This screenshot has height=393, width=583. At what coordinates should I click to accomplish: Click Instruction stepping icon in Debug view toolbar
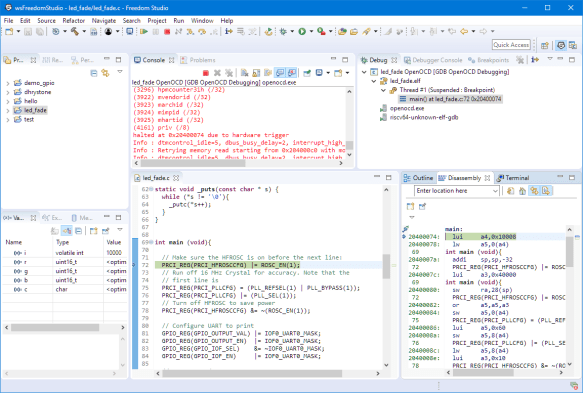coord(535,59)
